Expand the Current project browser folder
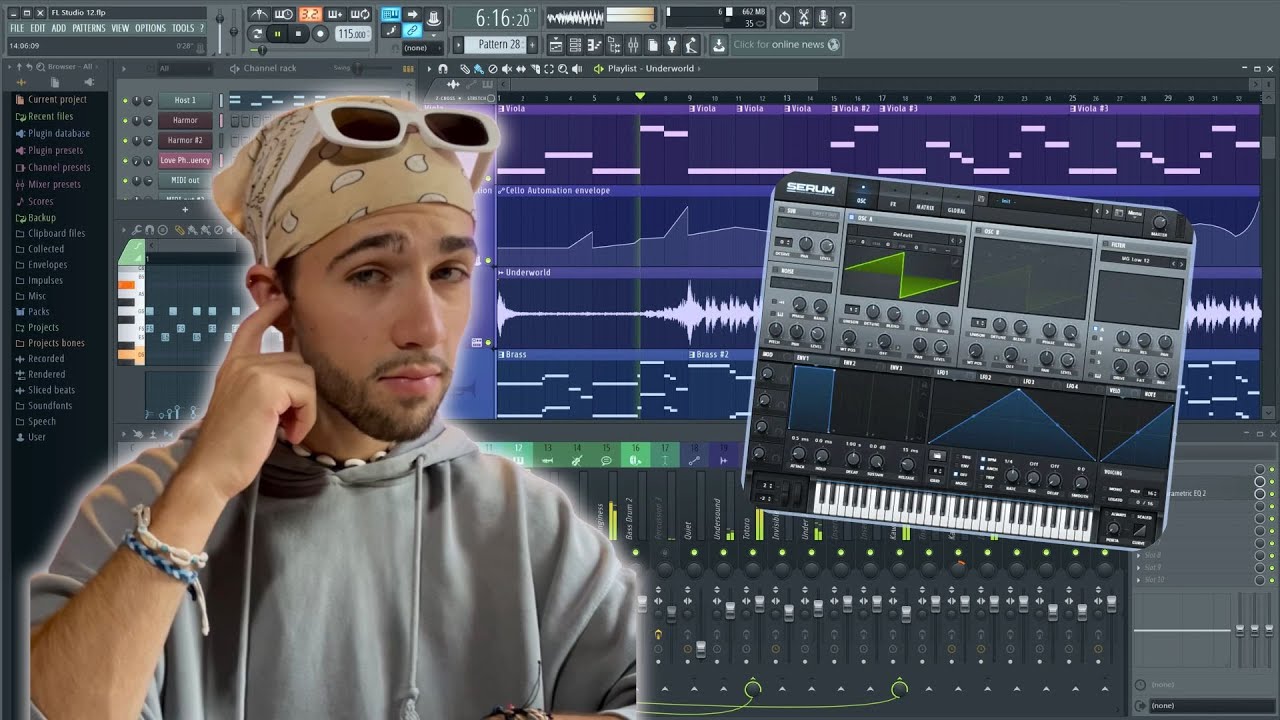Screen dimensions: 1280x720 [x=57, y=100]
